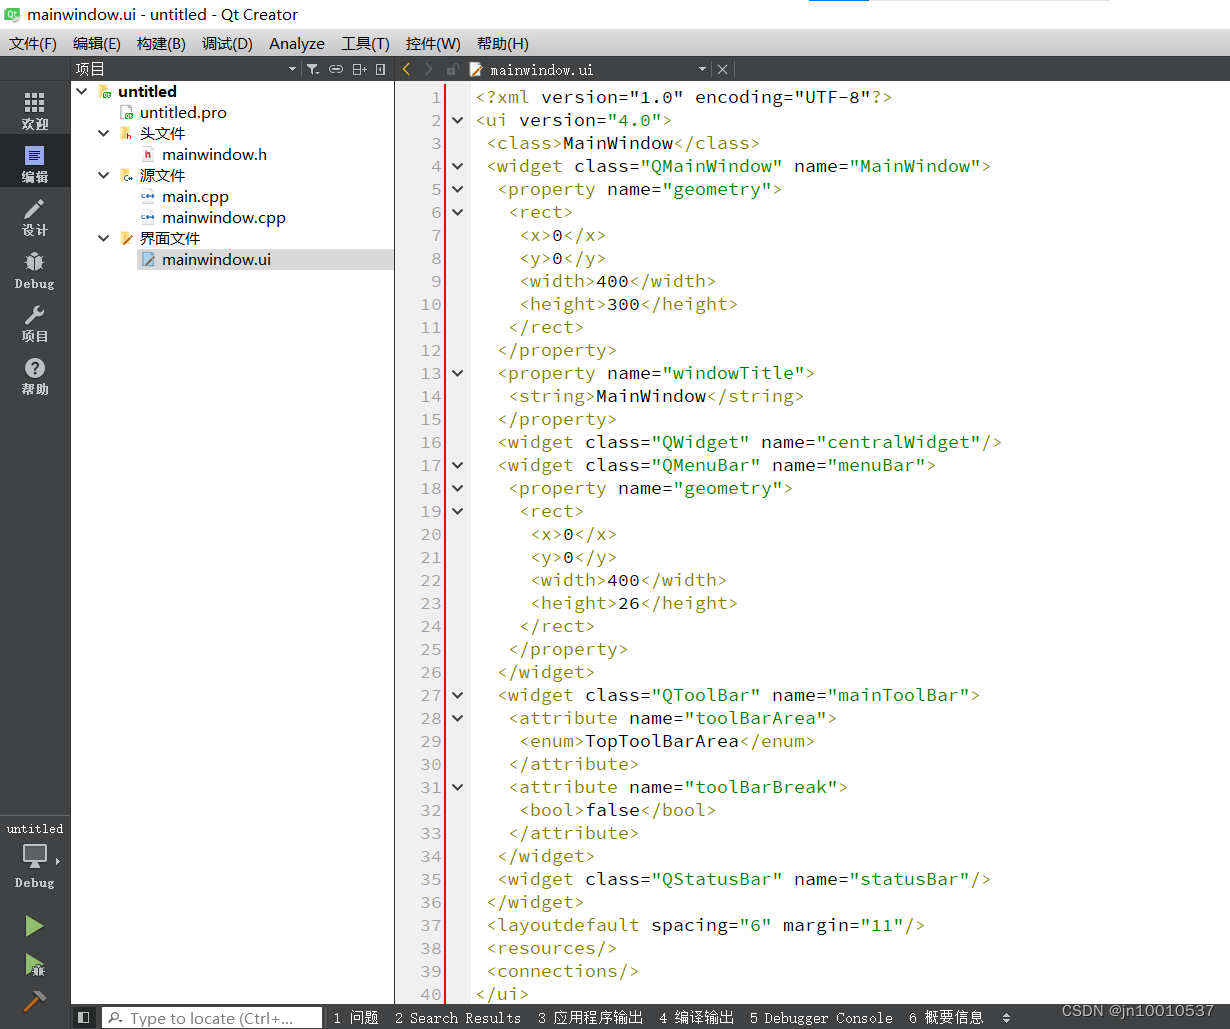Collapse the 源文件 folder
1230x1029 pixels.
tap(104, 175)
